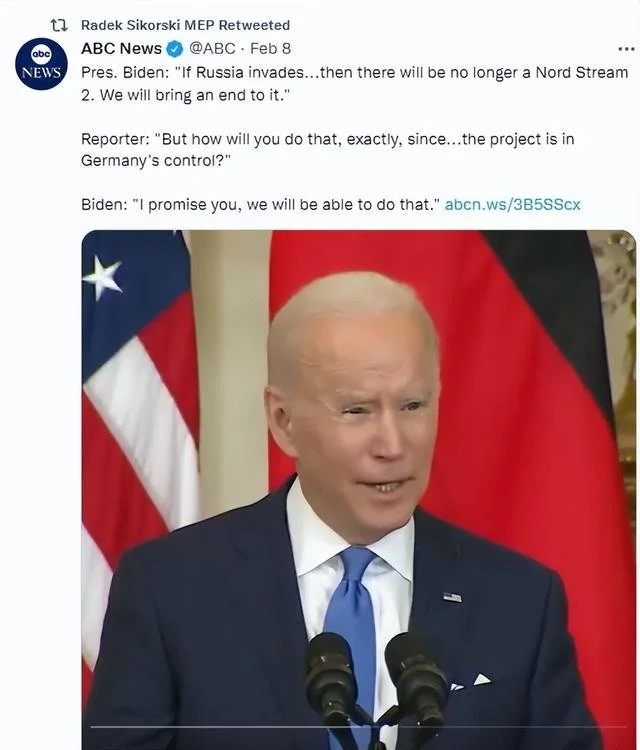Open the Feb 8 timestamp
The image size is (640, 750).
click(270, 48)
